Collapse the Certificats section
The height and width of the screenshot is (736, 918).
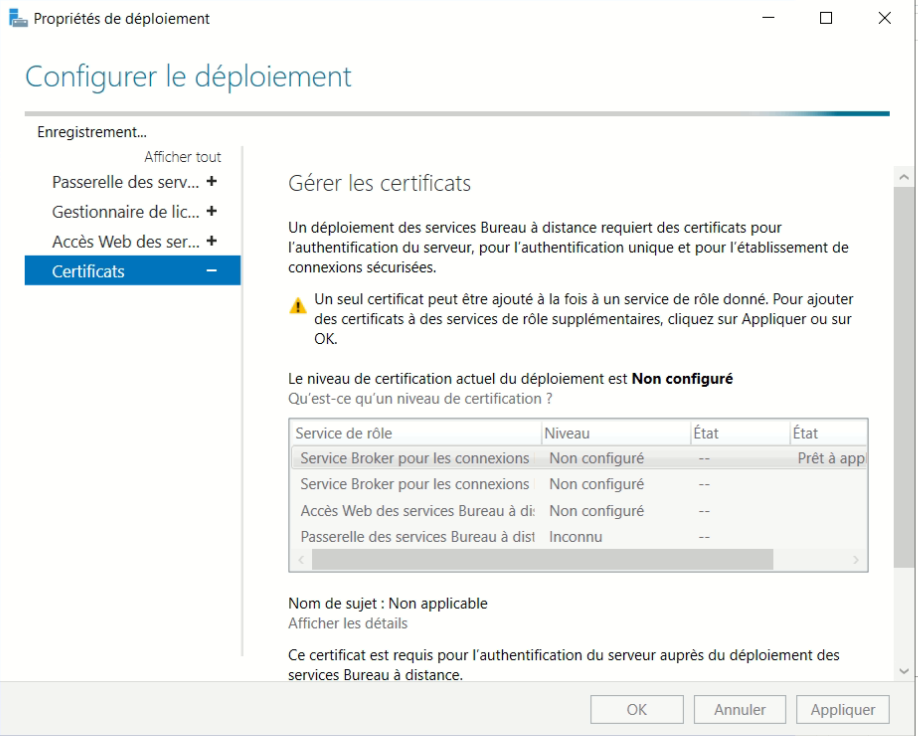coord(211,271)
